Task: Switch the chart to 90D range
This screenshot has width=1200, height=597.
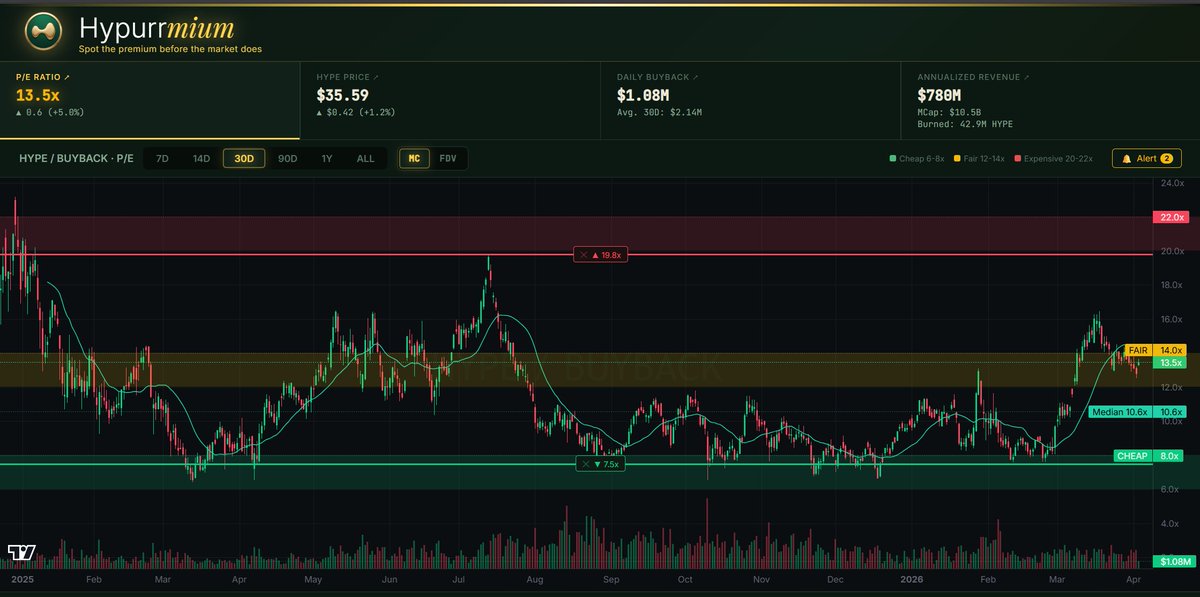Action: [288, 158]
